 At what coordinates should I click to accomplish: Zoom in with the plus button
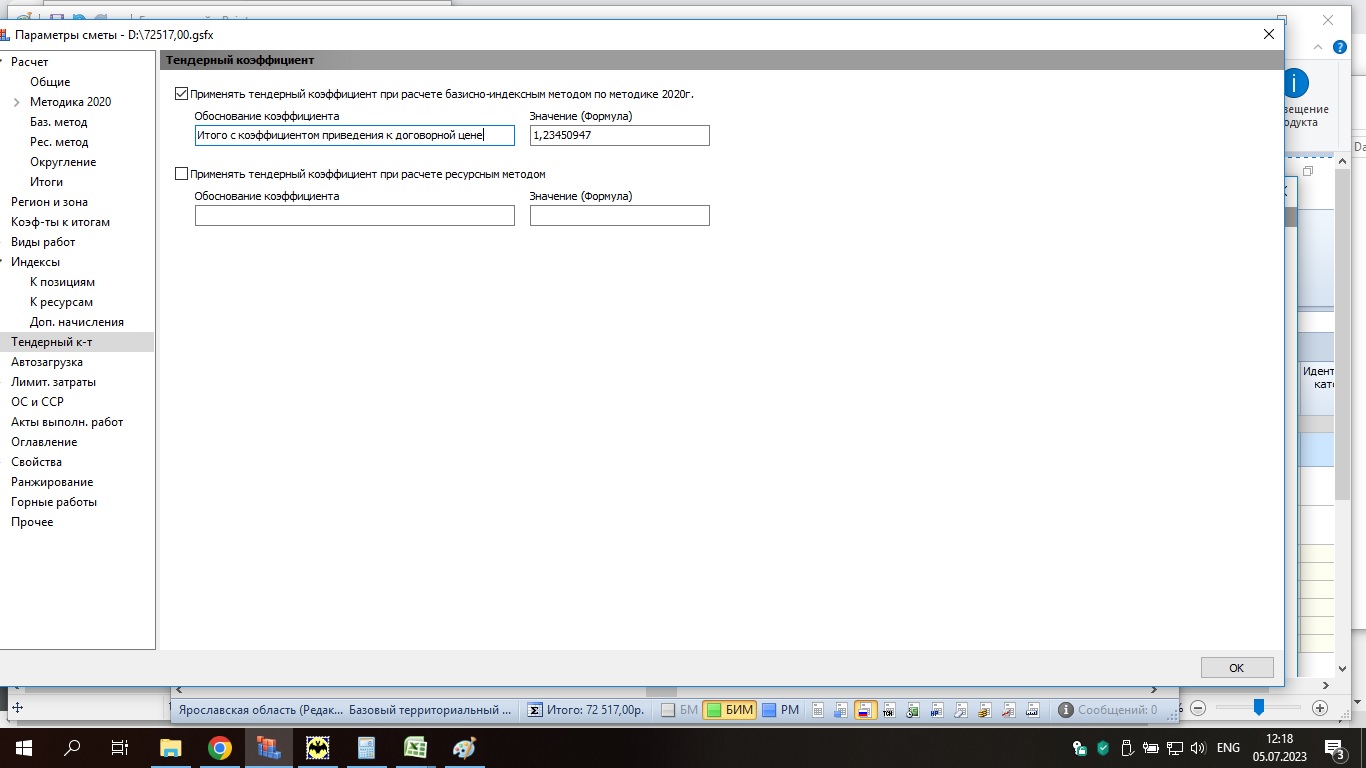coord(1320,708)
